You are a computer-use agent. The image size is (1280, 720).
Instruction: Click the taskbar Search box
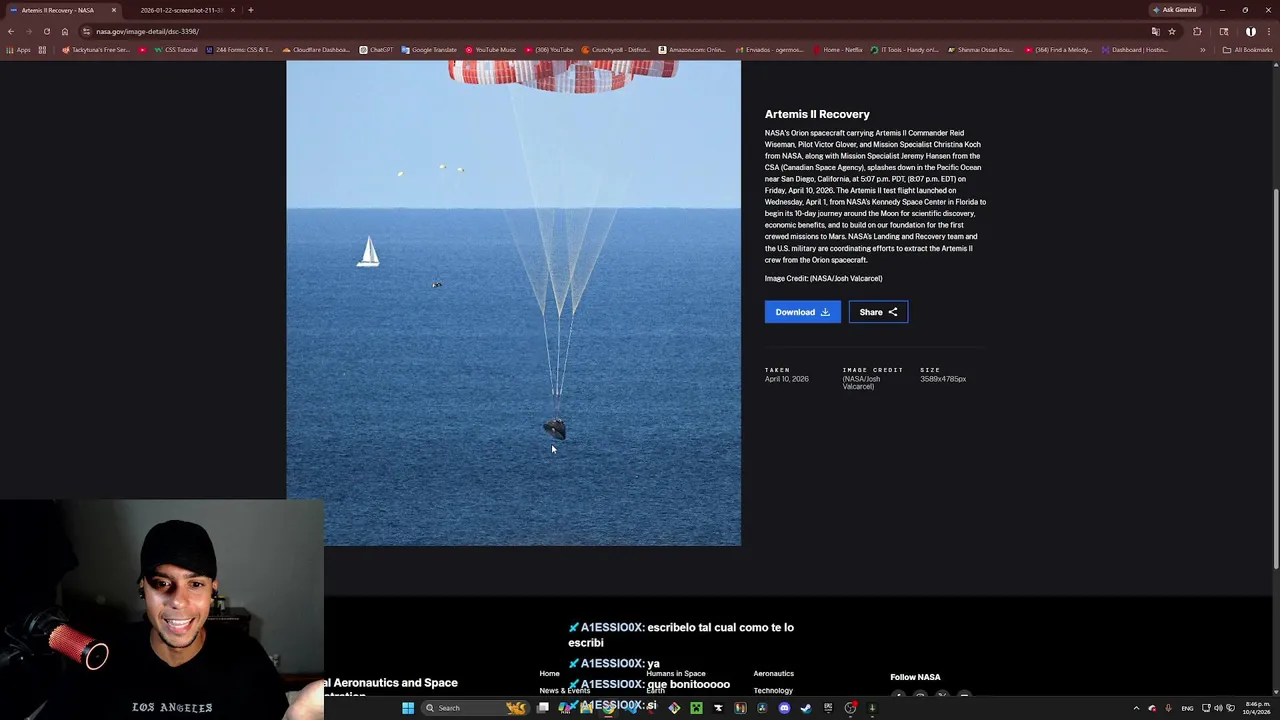pyautogui.click(x=475, y=708)
